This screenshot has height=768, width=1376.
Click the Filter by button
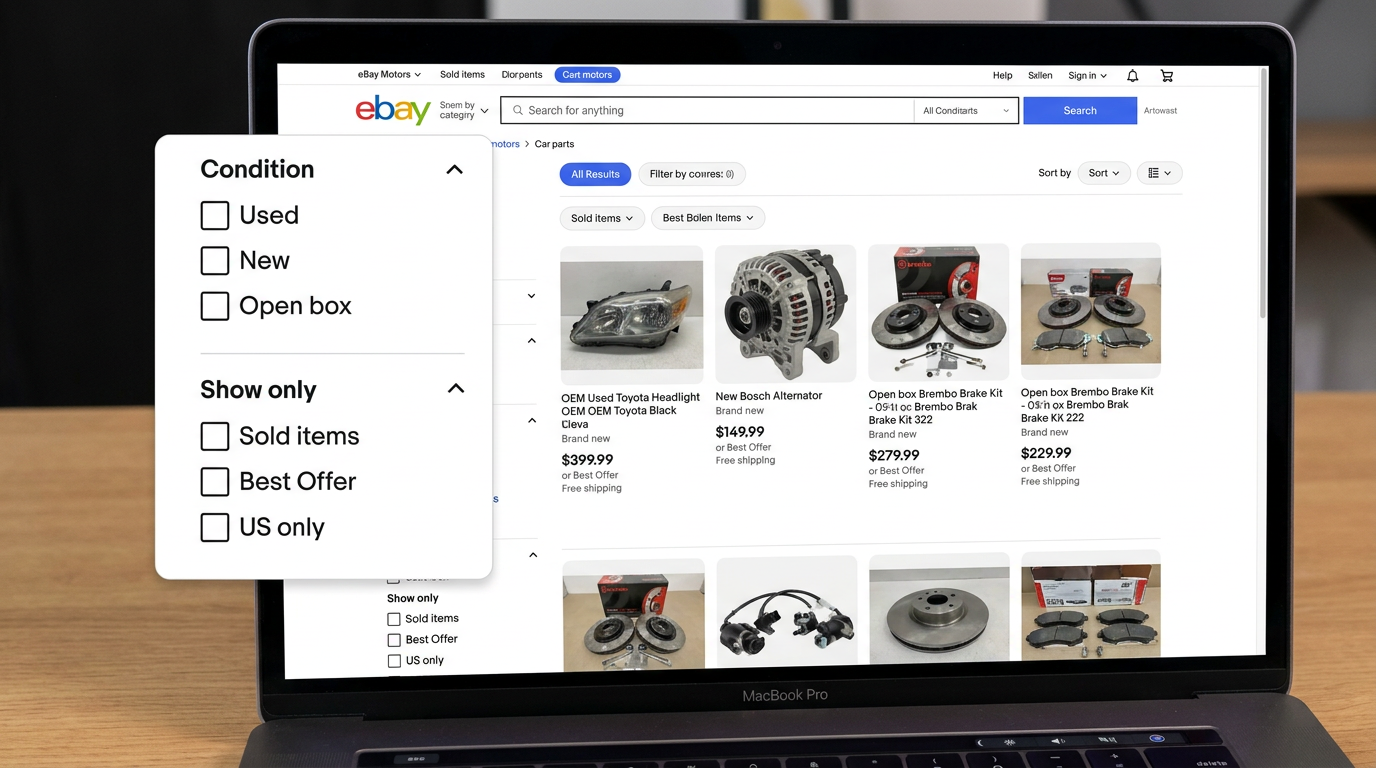tap(692, 174)
